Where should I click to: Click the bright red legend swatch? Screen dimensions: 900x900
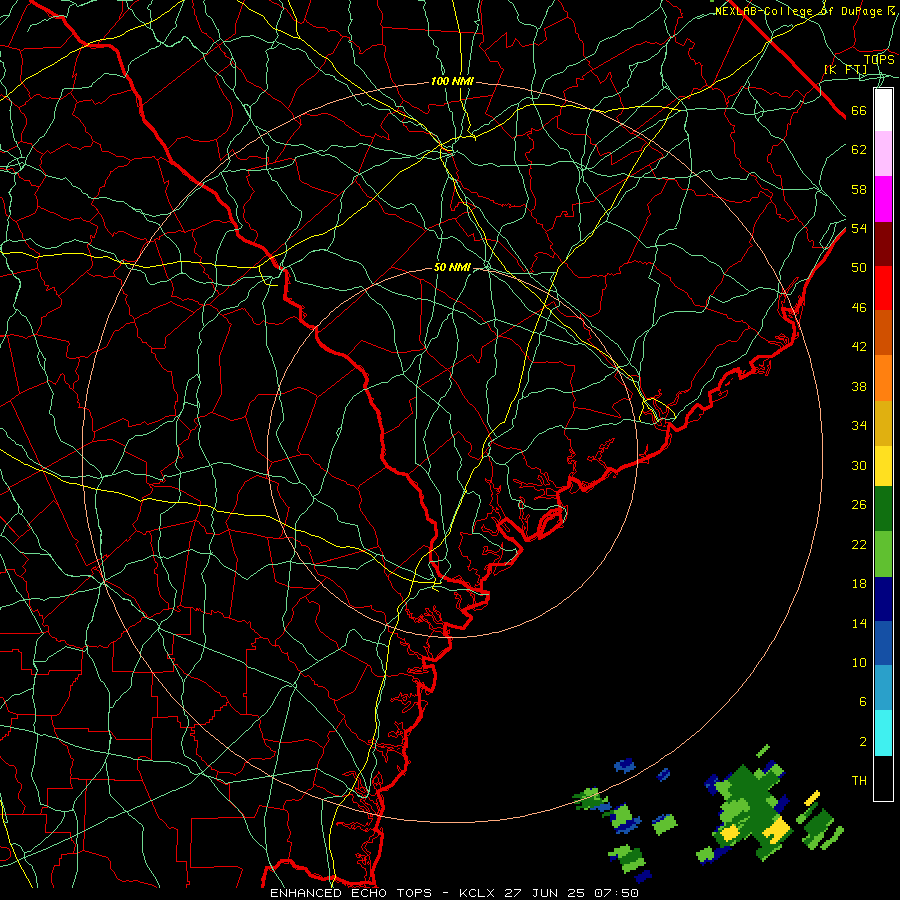[x=883, y=288]
